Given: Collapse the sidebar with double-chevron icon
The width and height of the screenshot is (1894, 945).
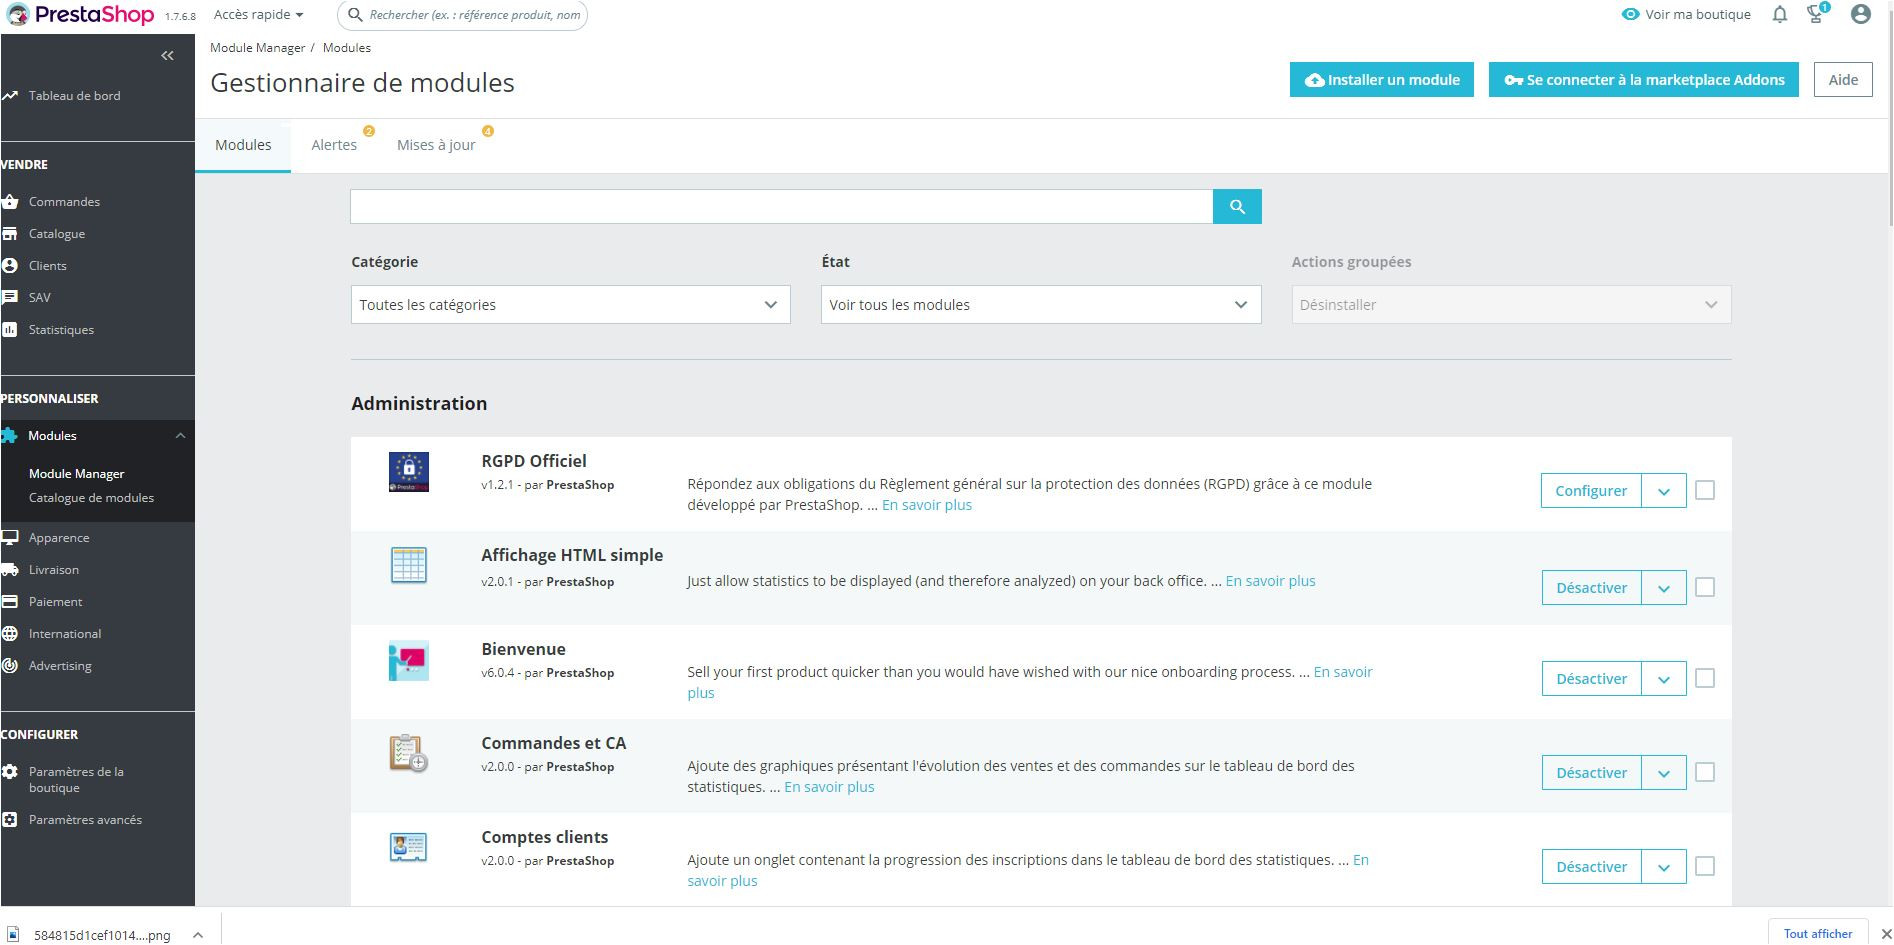Looking at the screenshot, I should click(168, 56).
